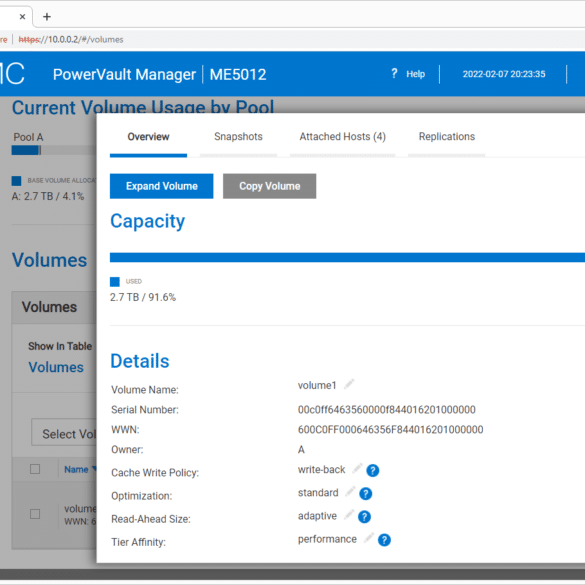Select the serial number 00c0ff6463560000f844016201000000

point(387,410)
